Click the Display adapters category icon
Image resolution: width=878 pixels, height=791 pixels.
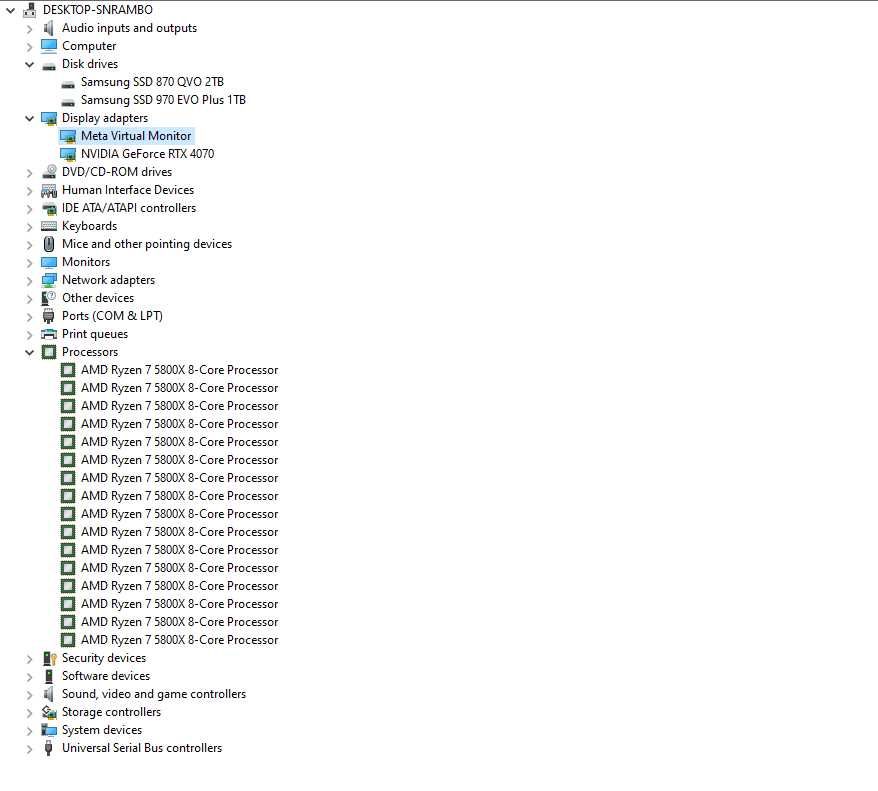49,118
